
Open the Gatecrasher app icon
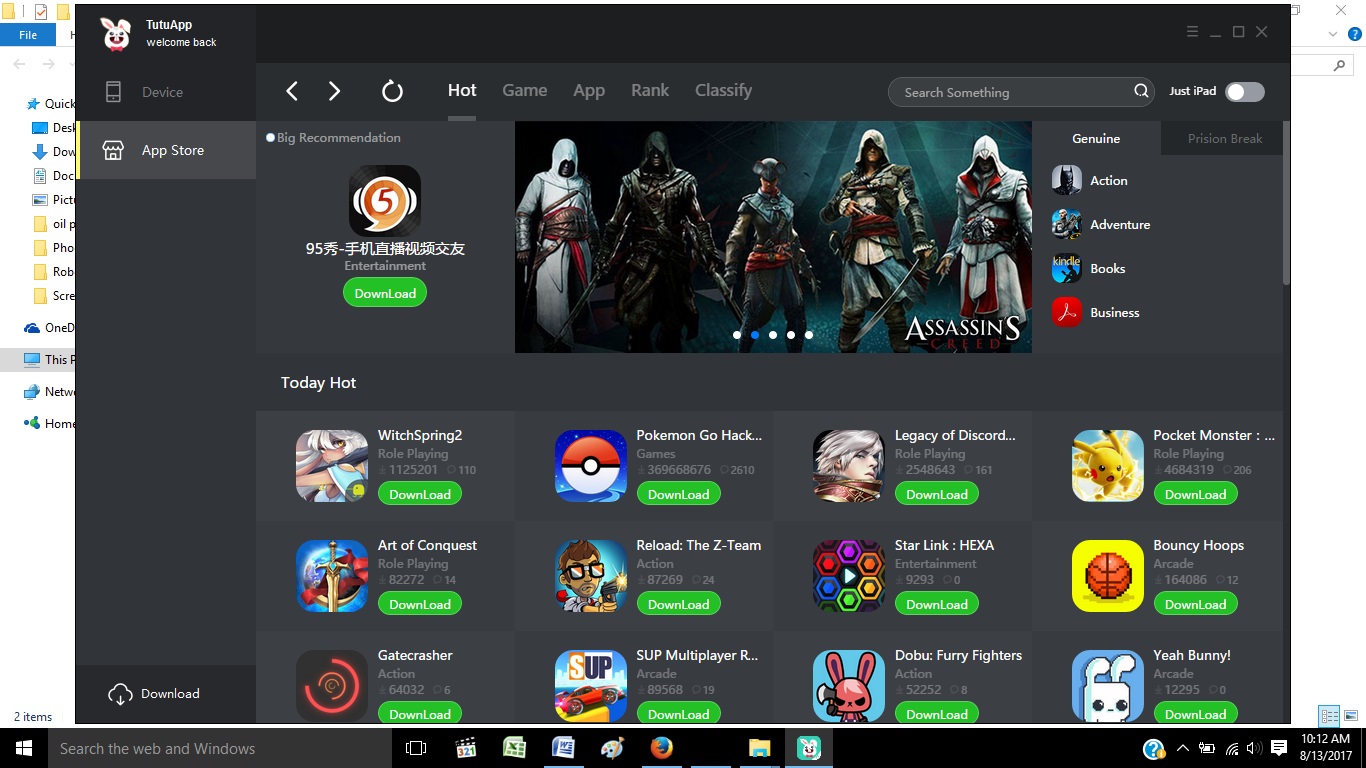pos(332,686)
